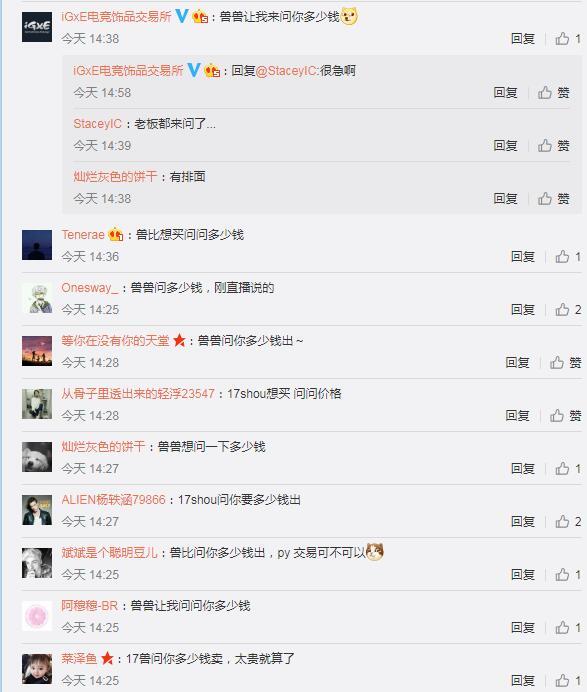Screen dimensions: 587x692
Task: Open ALIEN杨轶涵79866 username link
Action: coord(113,500)
